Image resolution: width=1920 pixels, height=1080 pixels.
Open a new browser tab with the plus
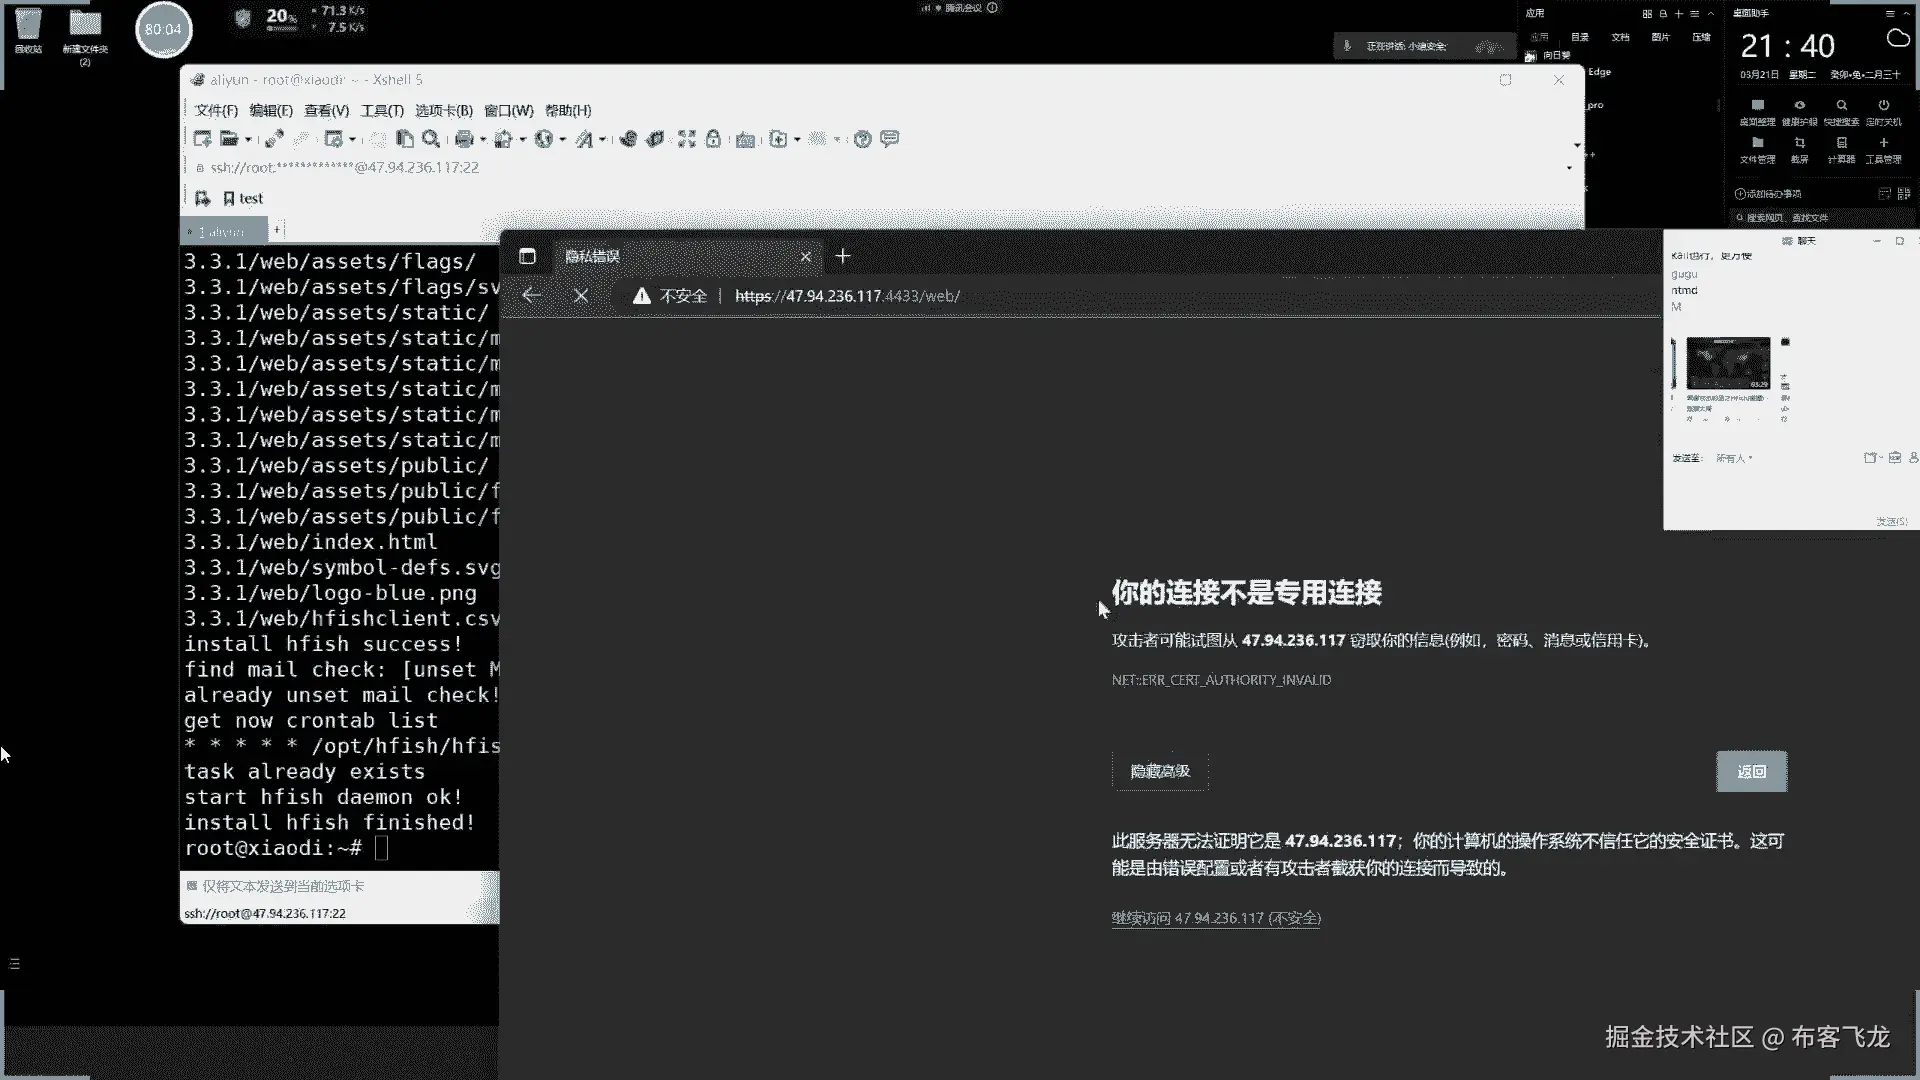click(x=843, y=257)
